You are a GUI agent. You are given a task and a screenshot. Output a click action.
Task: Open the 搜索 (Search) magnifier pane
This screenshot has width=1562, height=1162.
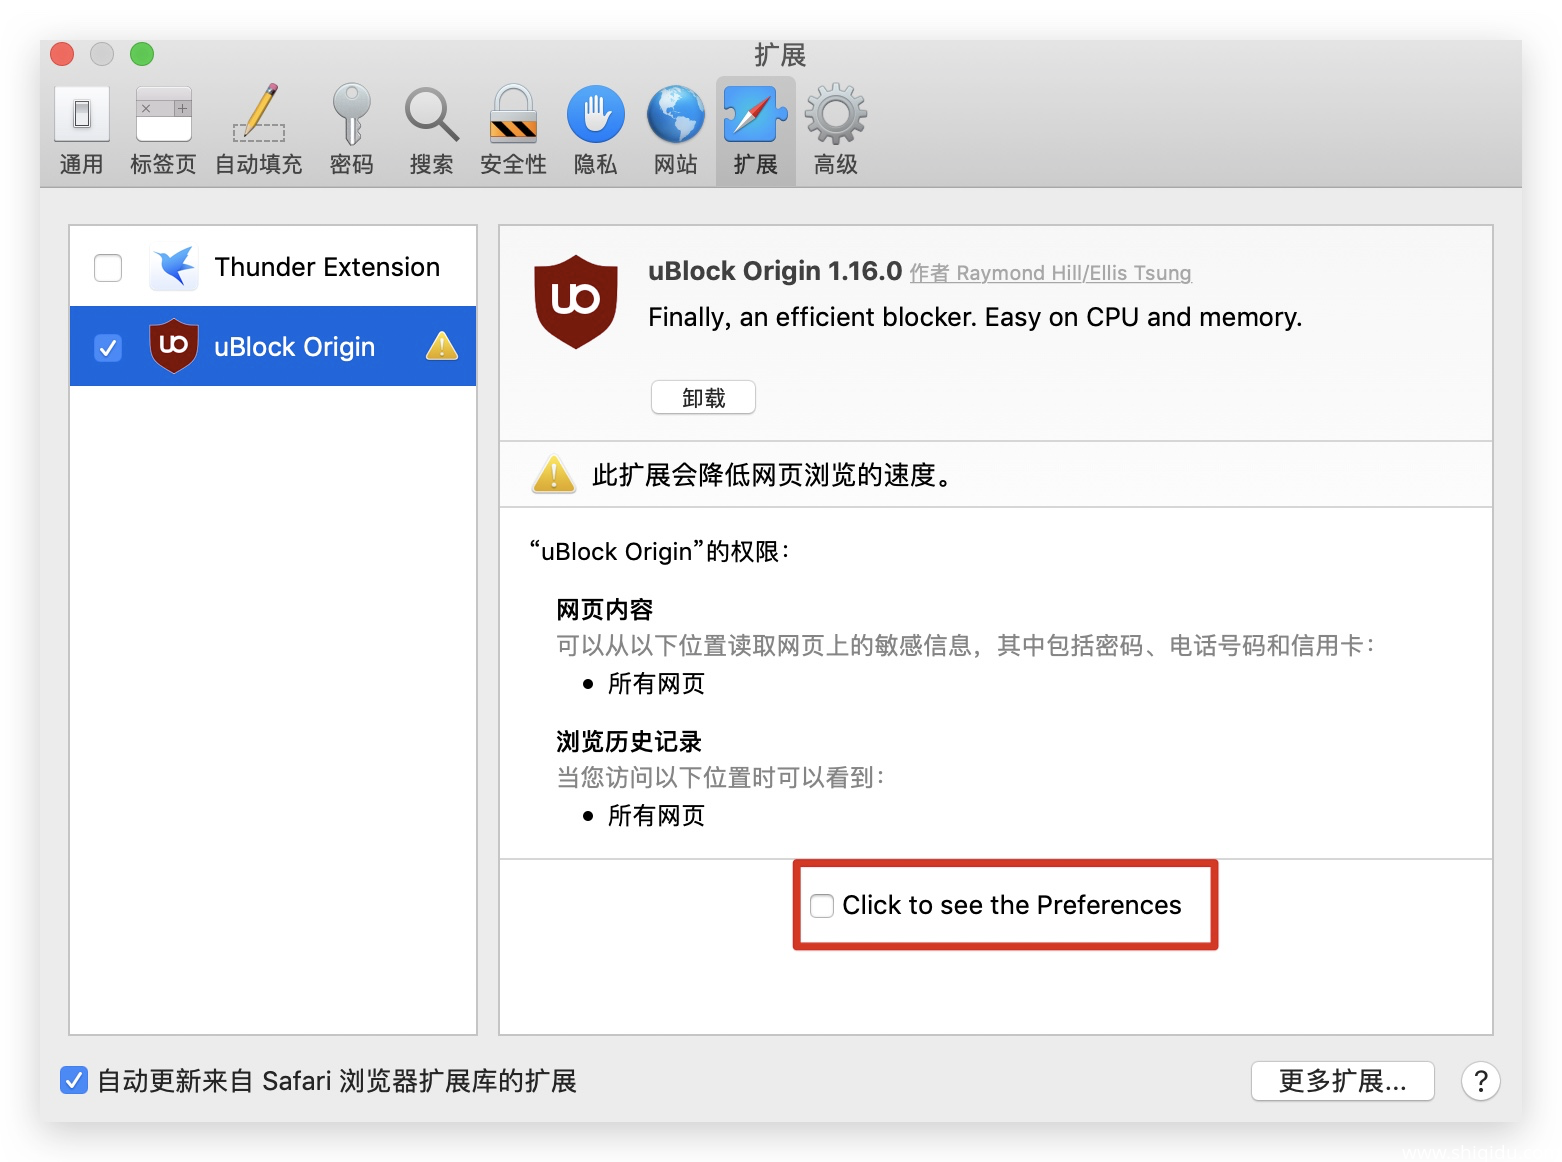click(x=432, y=132)
